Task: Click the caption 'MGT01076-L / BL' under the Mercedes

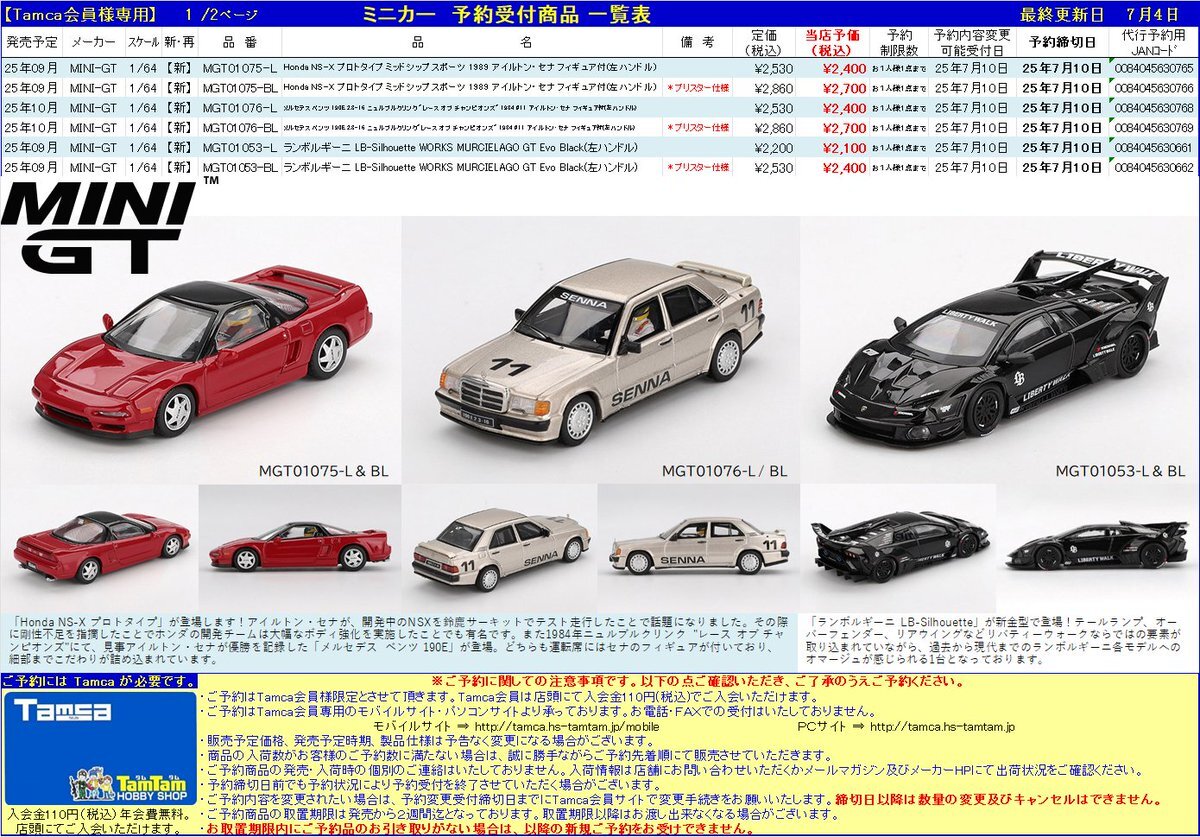Action: click(x=725, y=470)
